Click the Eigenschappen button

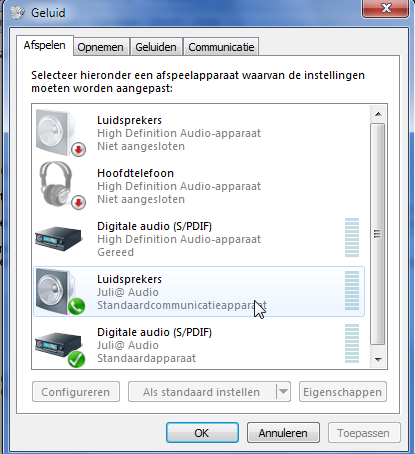[342, 392]
